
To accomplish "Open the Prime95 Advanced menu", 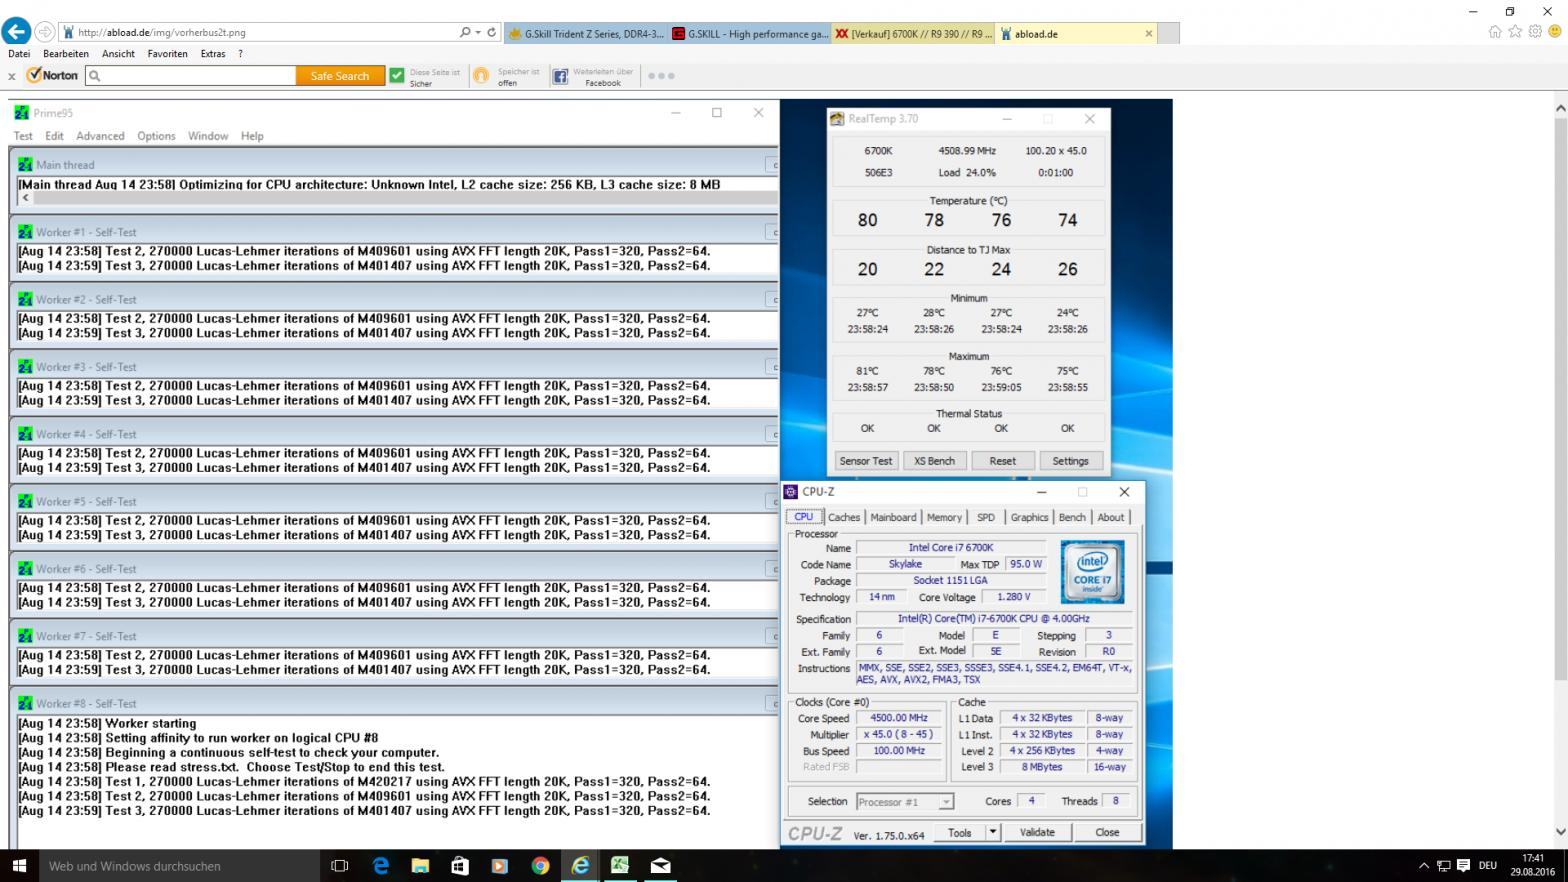I will coord(100,136).
